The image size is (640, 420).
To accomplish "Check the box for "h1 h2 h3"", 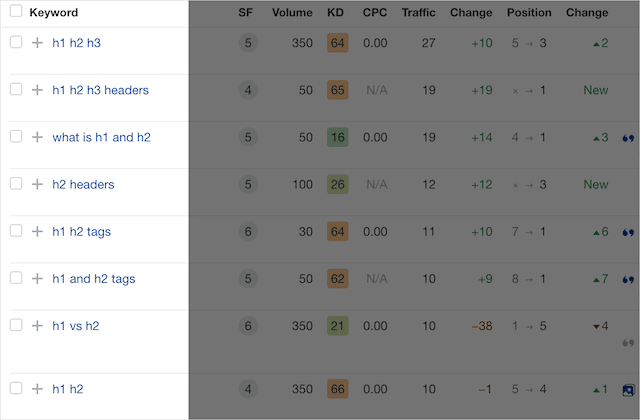I will (x=16, y=43).
